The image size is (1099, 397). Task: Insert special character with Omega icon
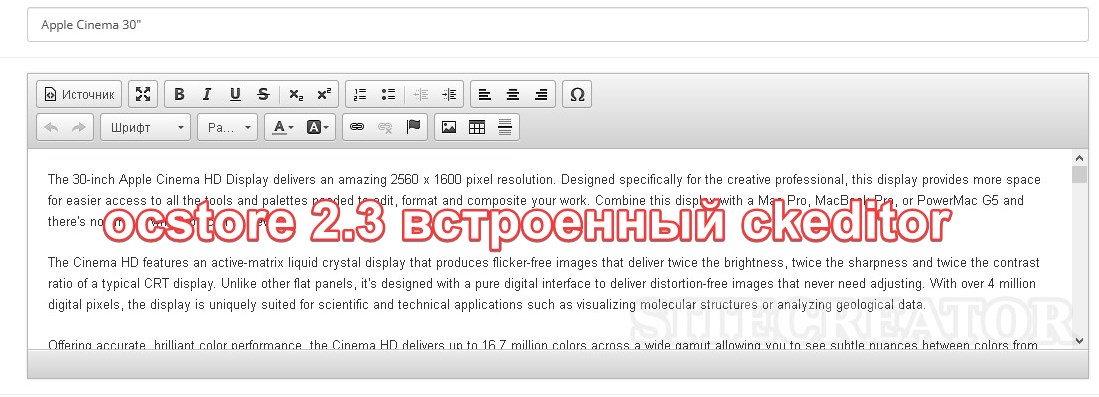(578, 94)
